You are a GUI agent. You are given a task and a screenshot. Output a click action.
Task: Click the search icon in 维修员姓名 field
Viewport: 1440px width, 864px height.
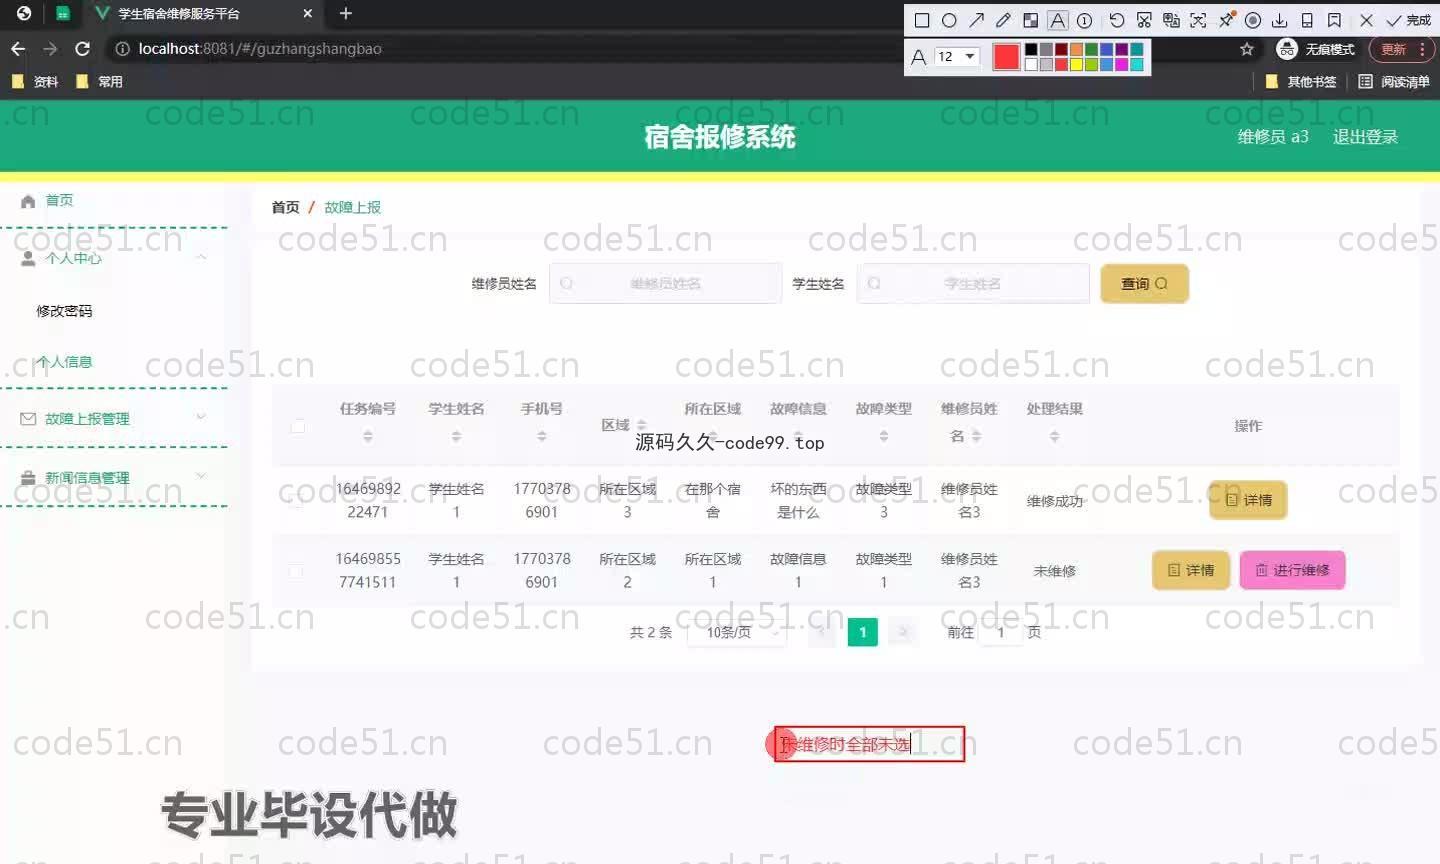click(566, 284)
